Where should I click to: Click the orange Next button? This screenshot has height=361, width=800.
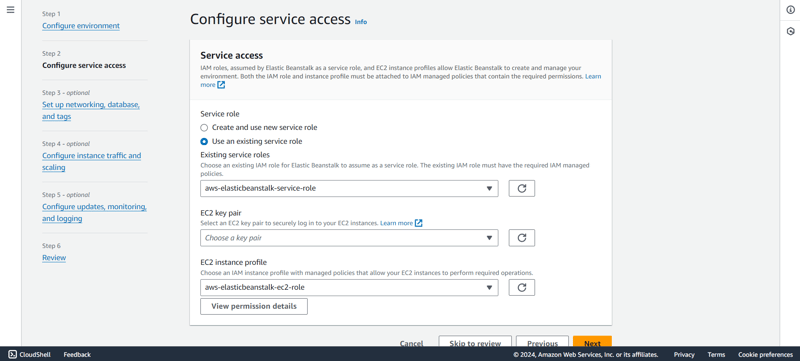click(x=592, y=342)
